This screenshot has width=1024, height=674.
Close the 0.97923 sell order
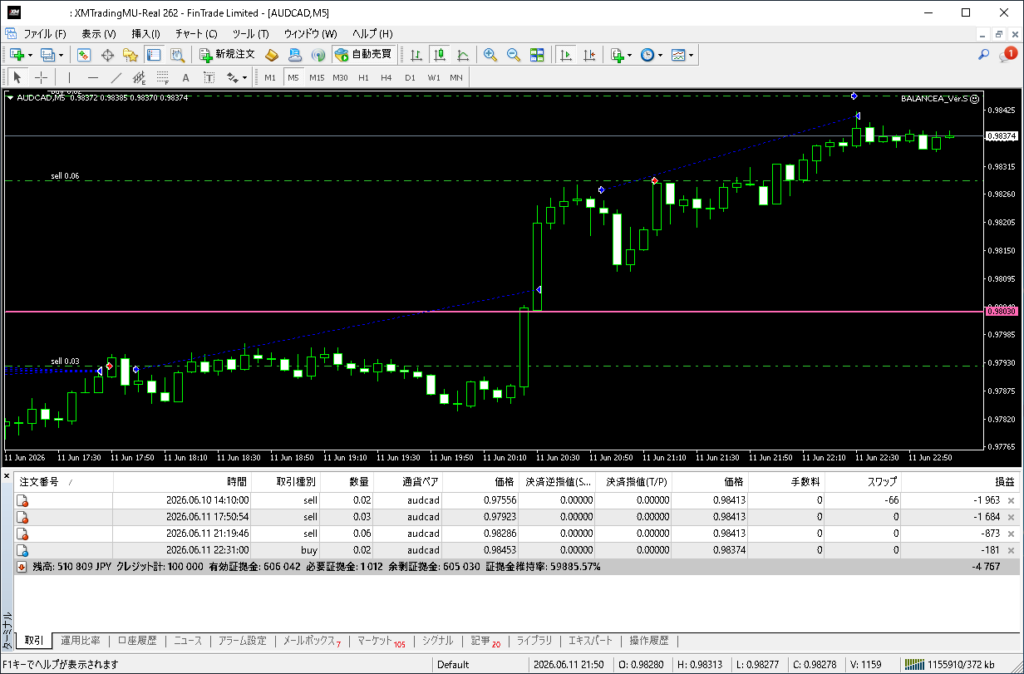point(1011,517)
